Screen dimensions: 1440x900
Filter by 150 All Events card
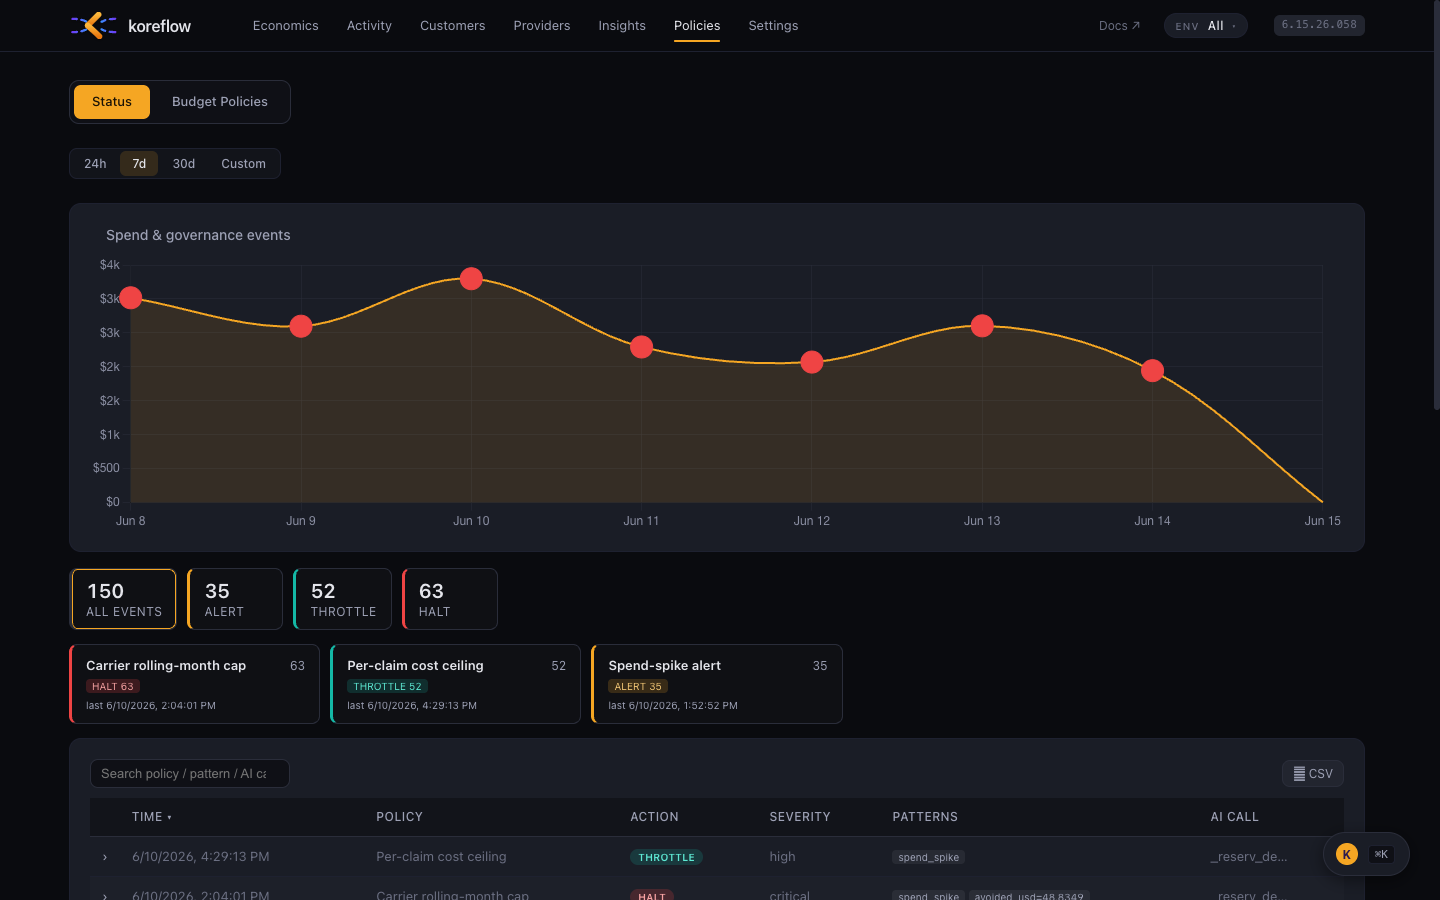pyautogui.click(x=124, y=599)
